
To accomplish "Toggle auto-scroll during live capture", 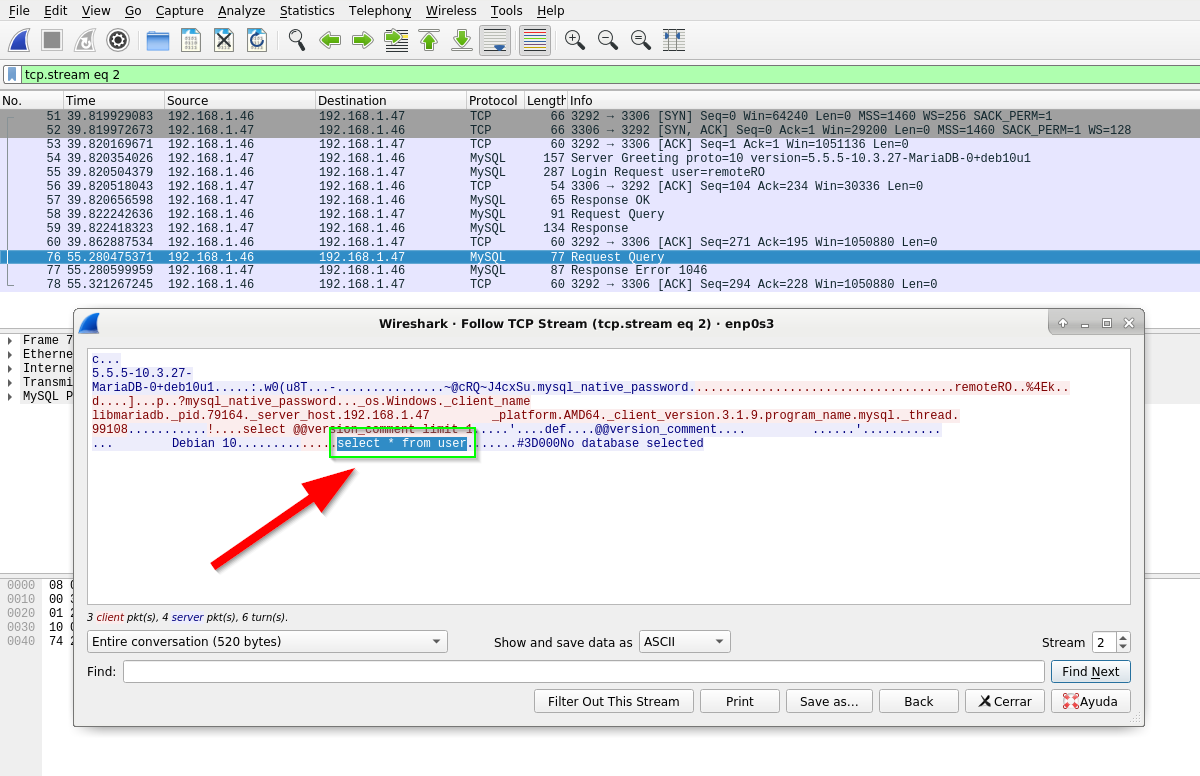I will (495, 40).
